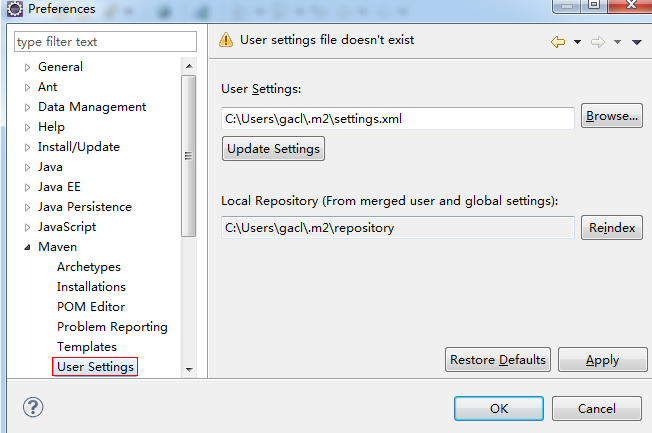
Task: Collapse the Maven tree node
Action: pyautogui.click(x=27, y=247)
